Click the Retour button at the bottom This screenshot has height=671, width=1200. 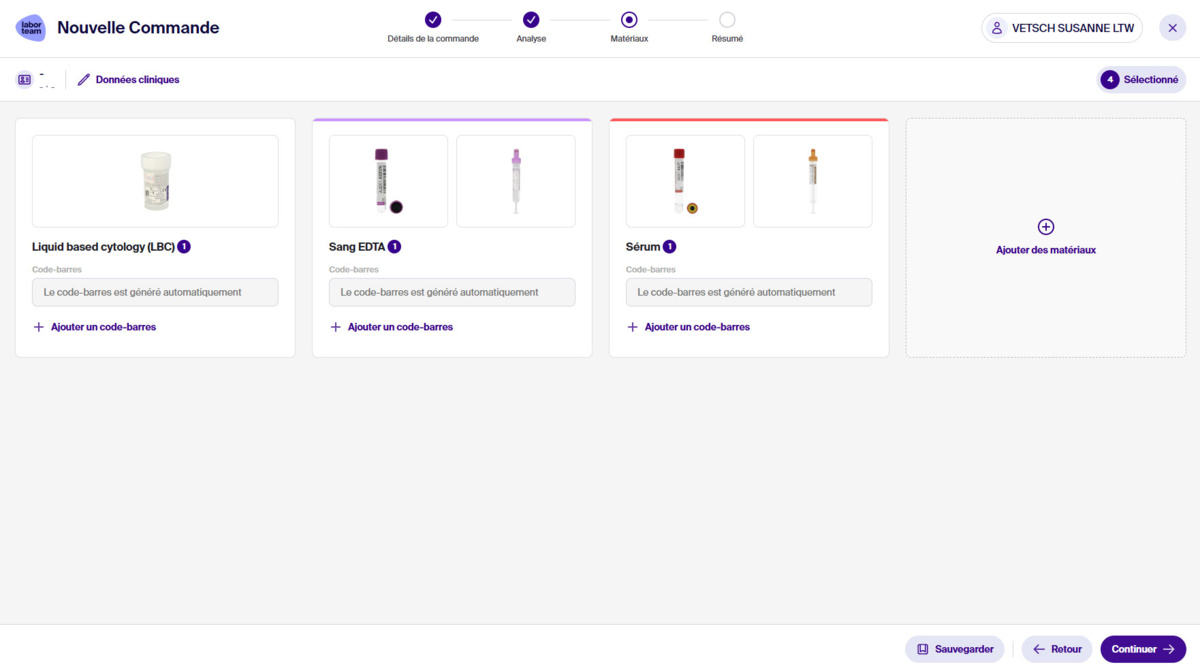[1056, 649]
